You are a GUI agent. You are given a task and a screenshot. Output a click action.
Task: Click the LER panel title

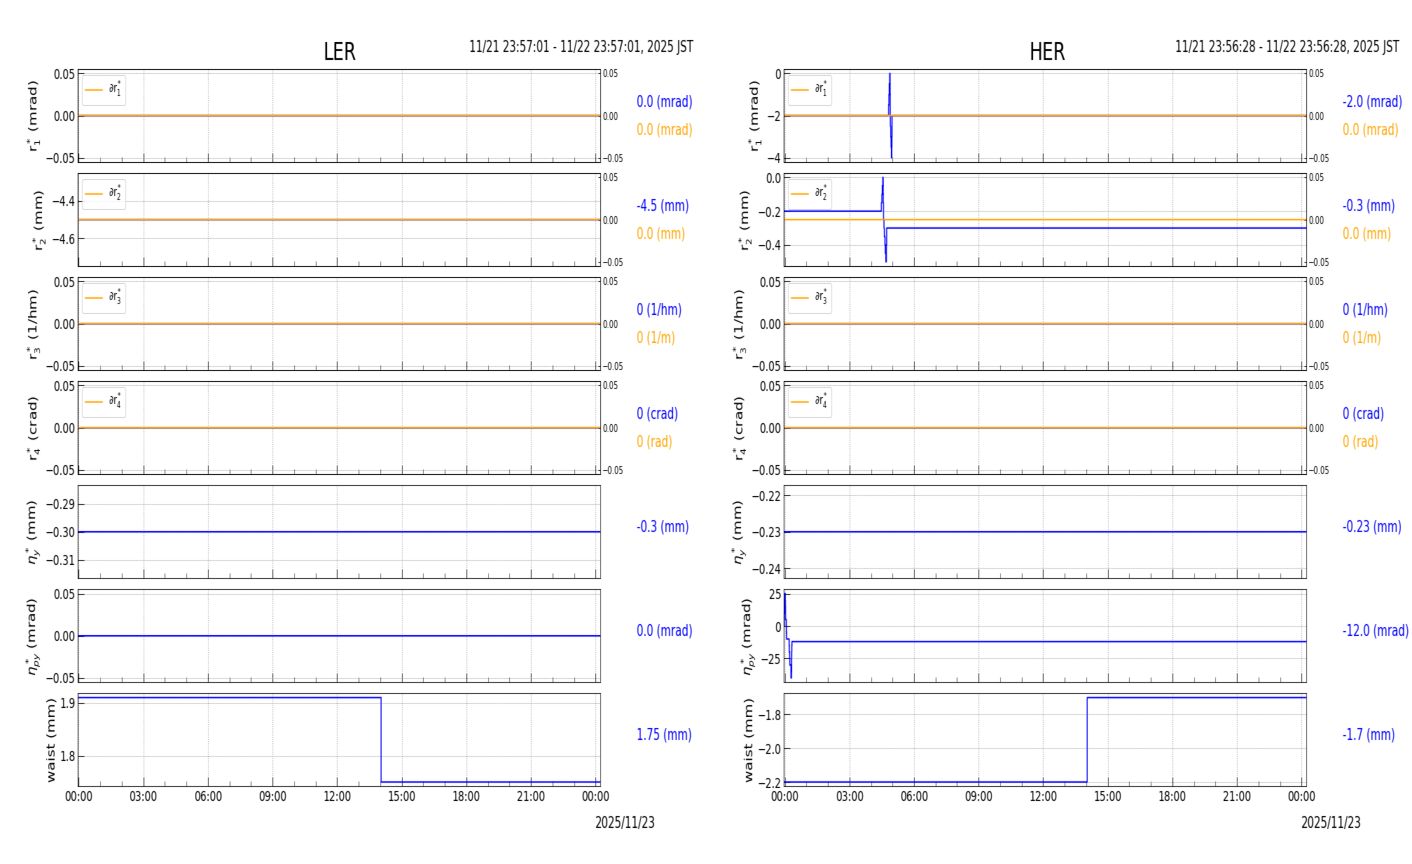coord(339,52)
